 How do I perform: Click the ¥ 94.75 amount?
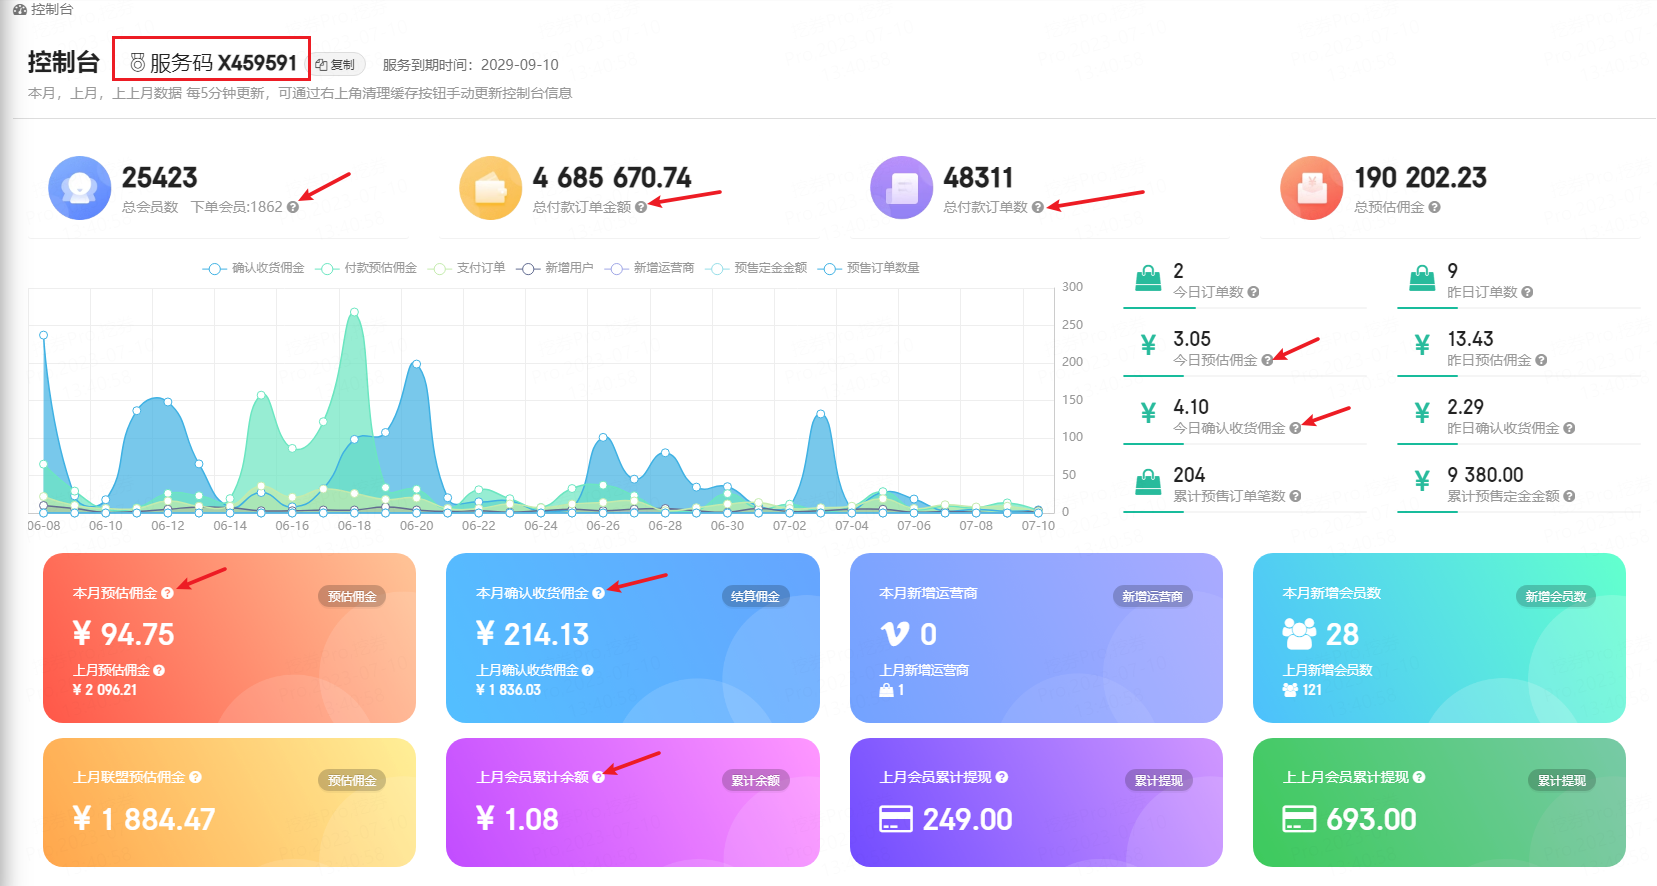[123, 634]
